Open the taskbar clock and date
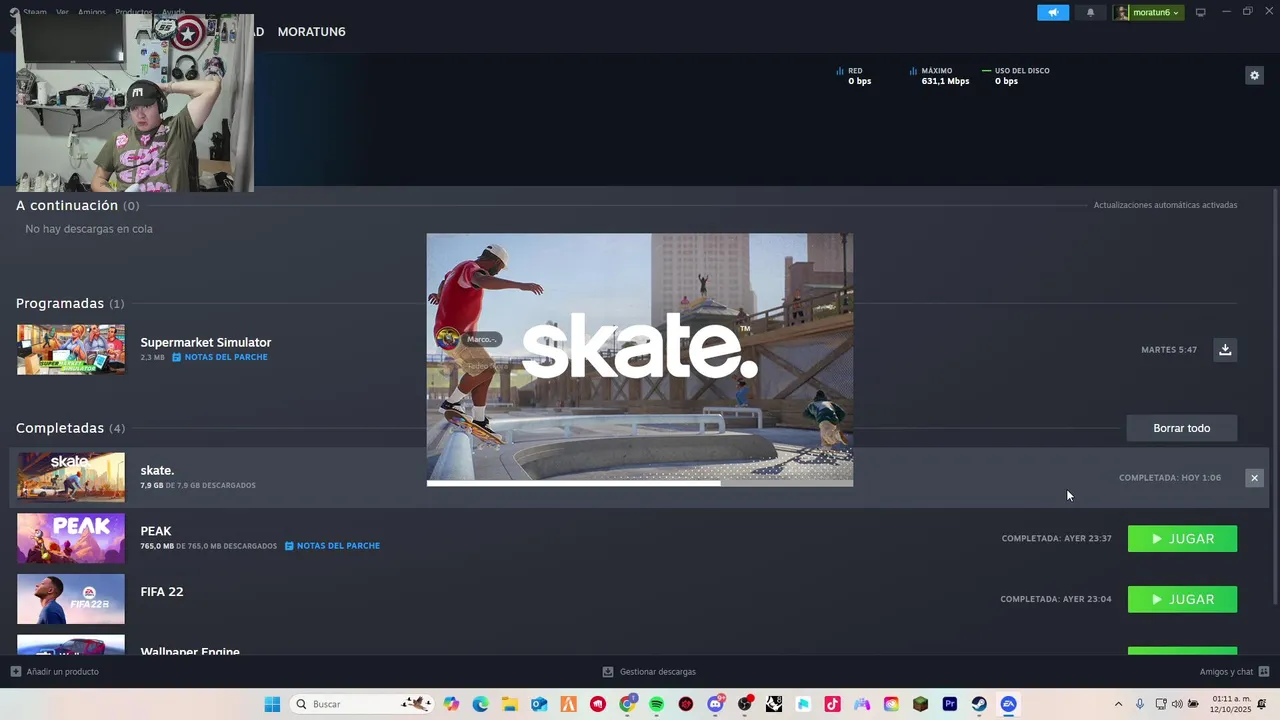This screenshot has height=720, width=1280. point(1231,704)
